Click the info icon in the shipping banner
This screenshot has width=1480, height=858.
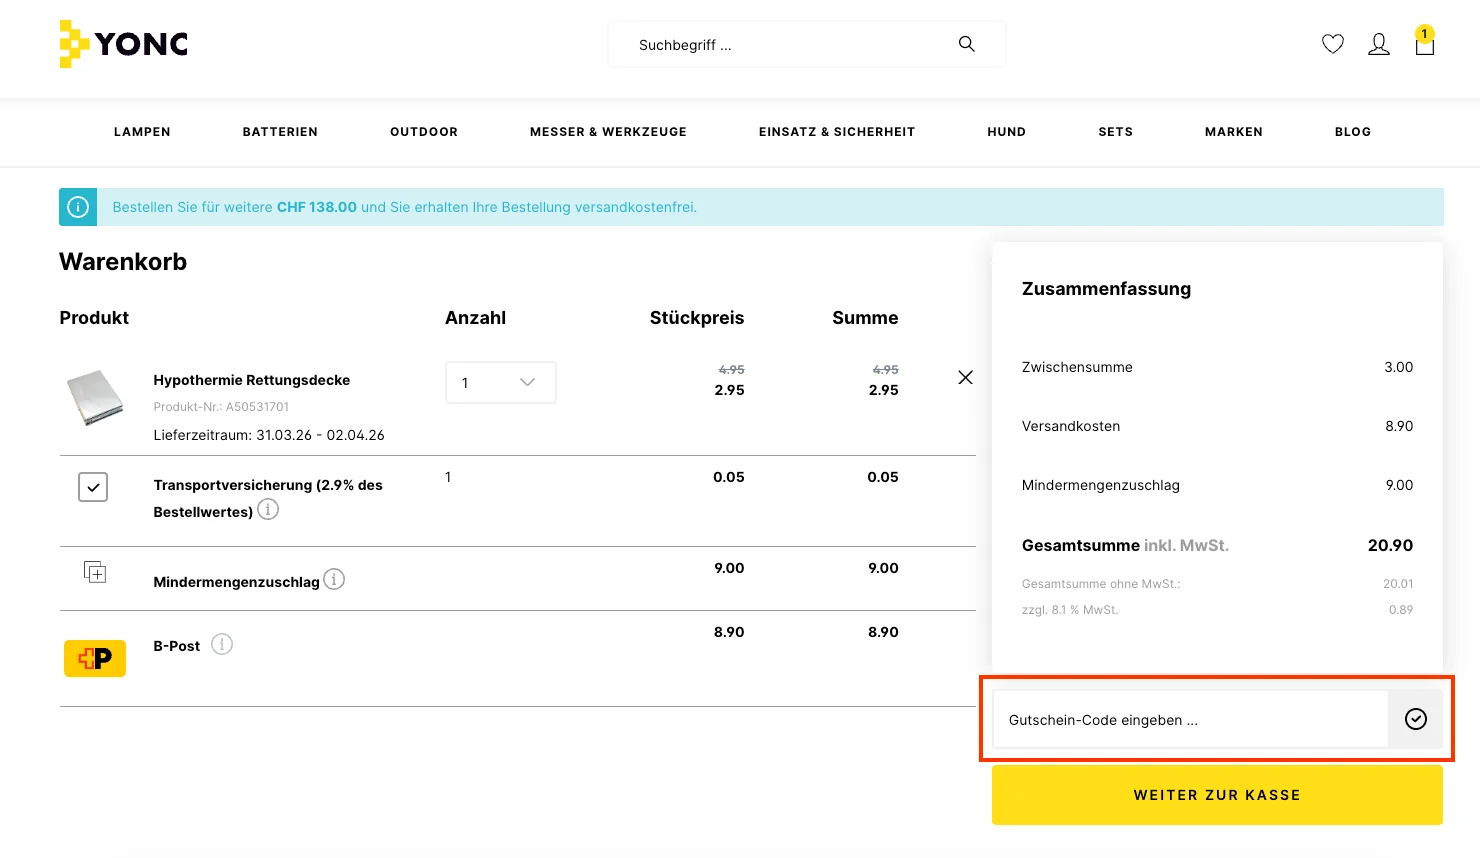point(77,206)
